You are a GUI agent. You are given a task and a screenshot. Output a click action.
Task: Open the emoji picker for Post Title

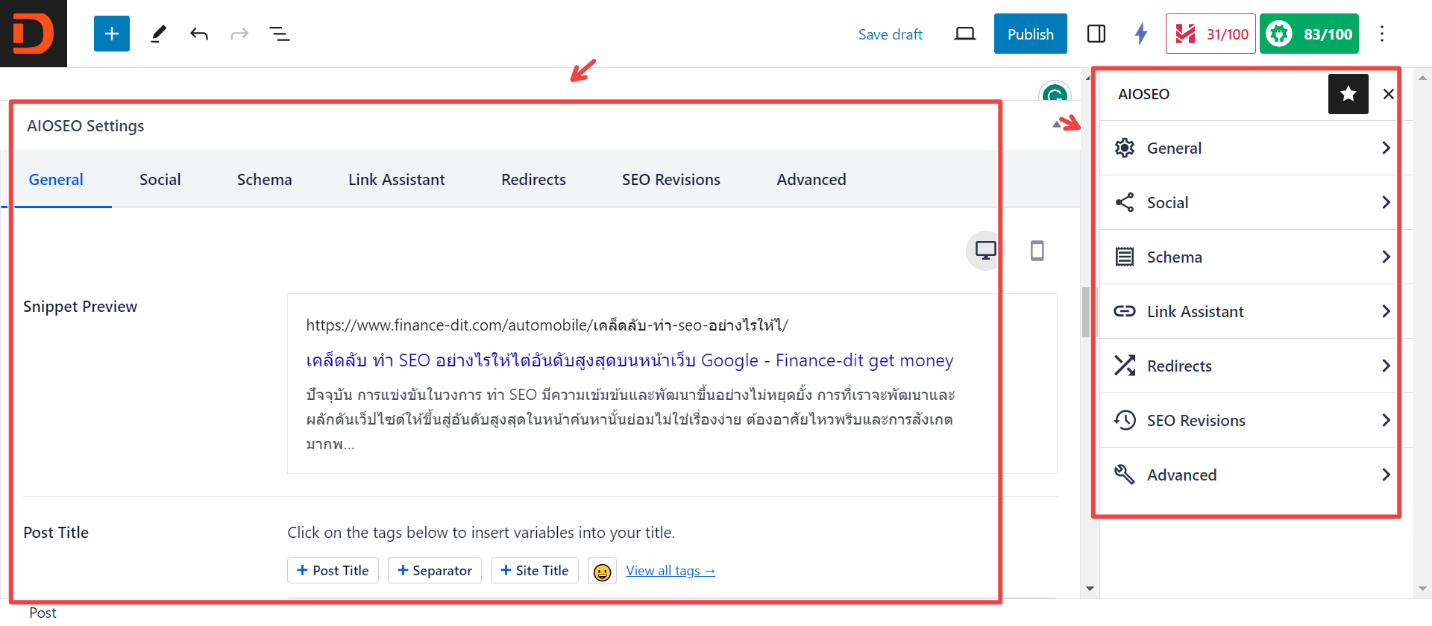coord(602,571)
